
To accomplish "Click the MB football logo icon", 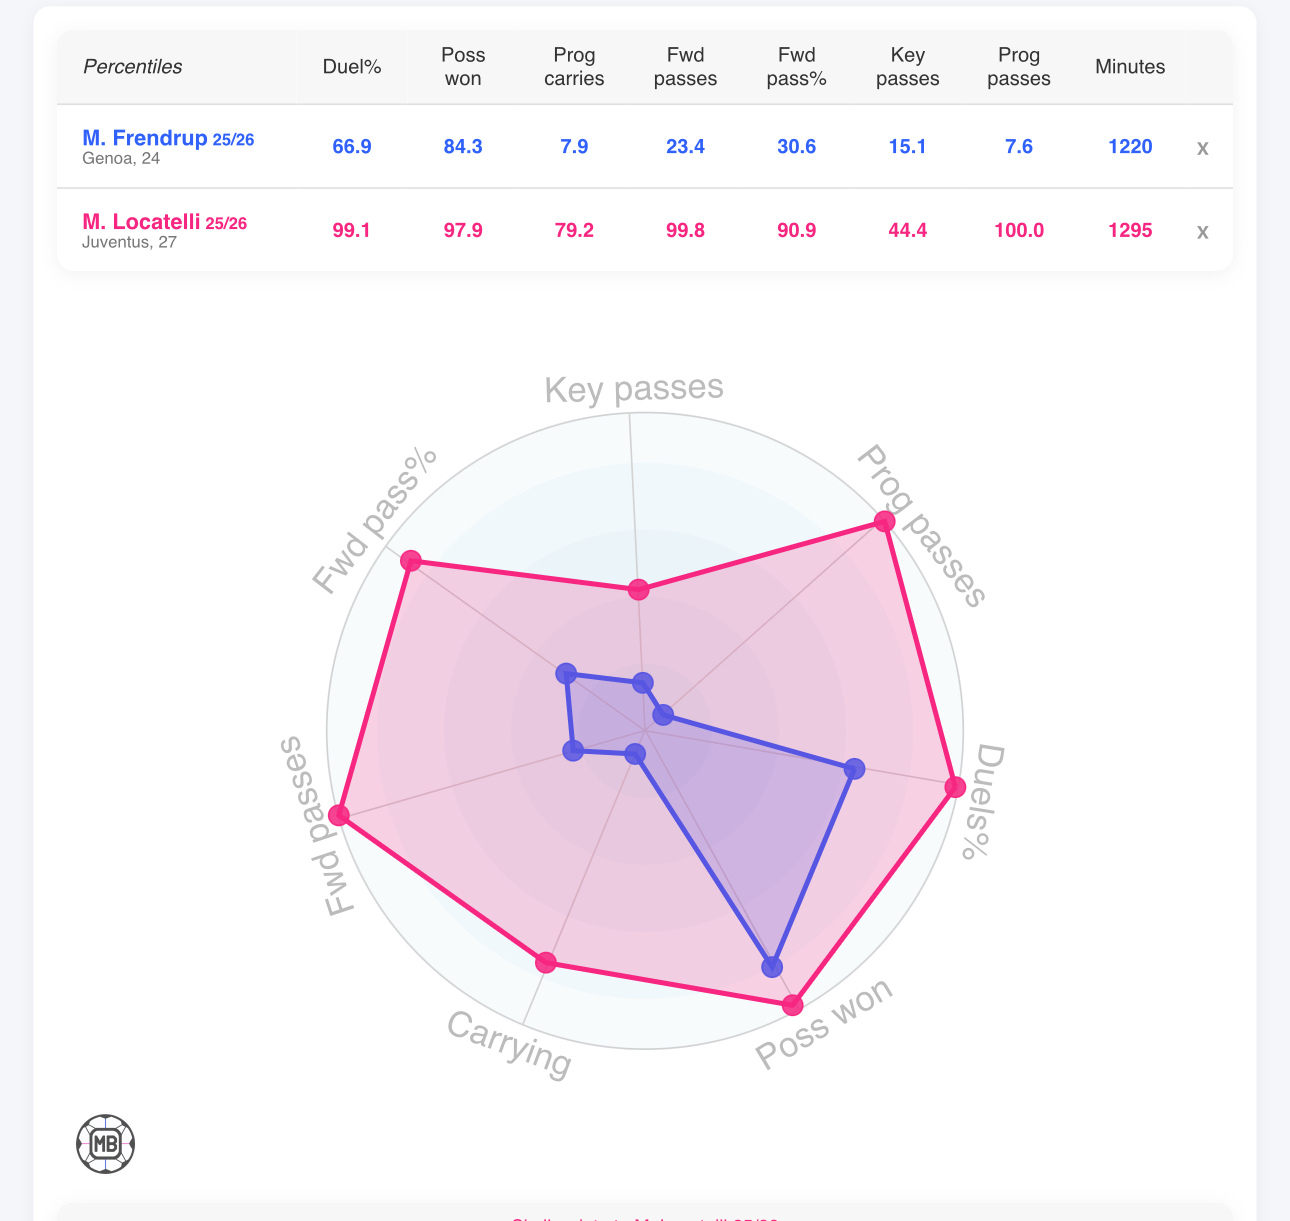I will [105, 1143].
